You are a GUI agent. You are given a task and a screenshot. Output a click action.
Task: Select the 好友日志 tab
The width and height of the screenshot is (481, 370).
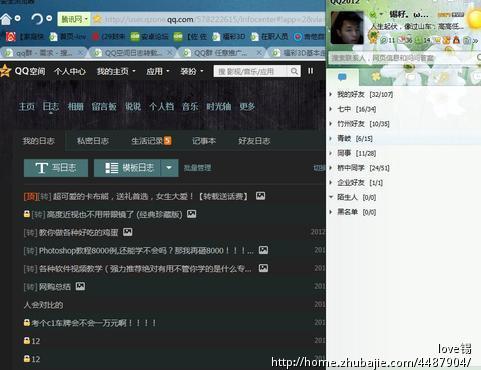[254, 141]
